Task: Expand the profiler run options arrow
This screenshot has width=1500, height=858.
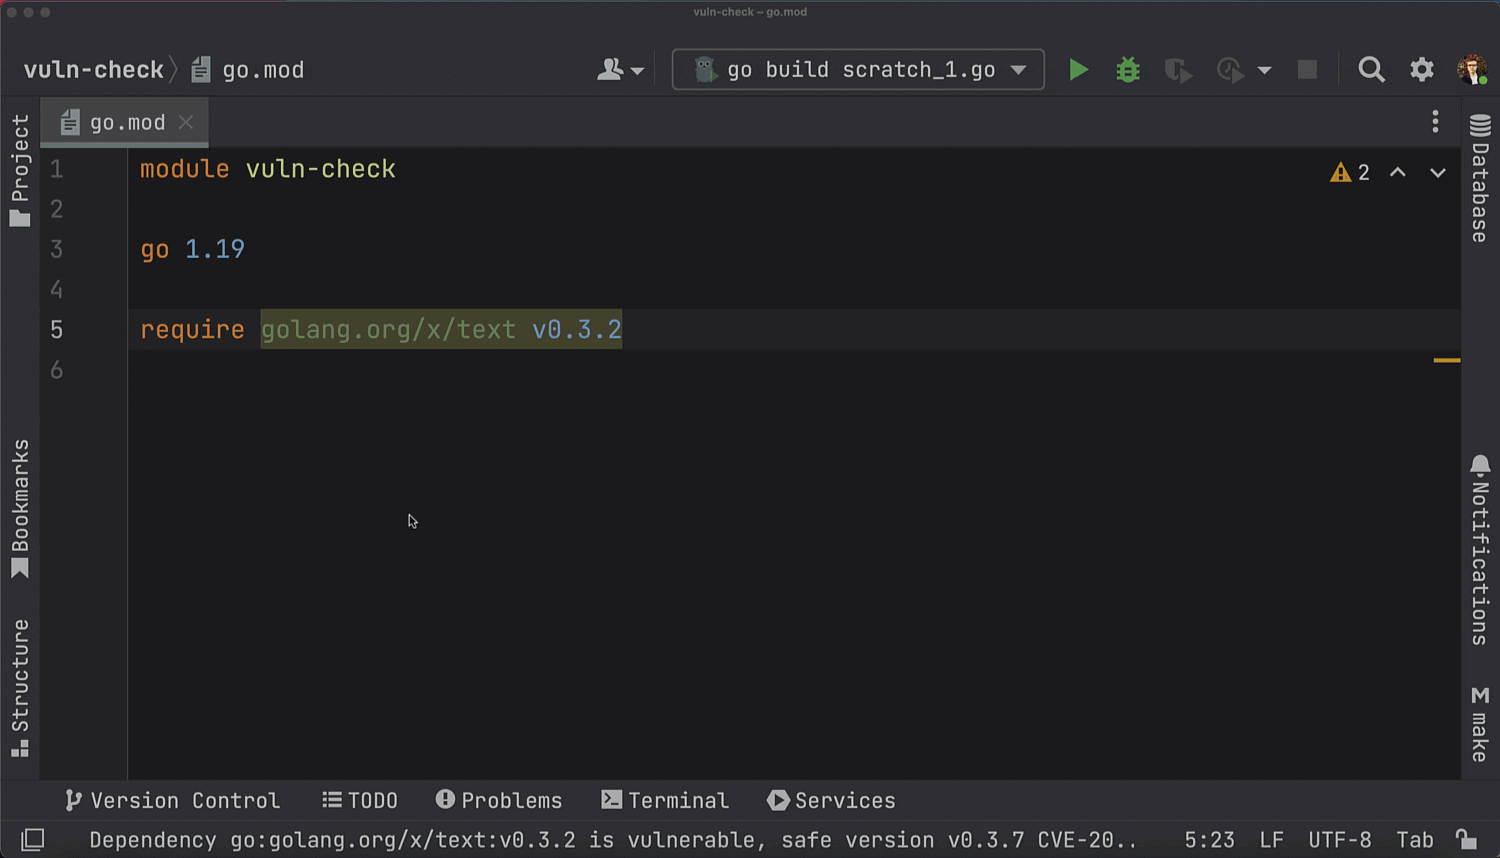Action: 1265,70
